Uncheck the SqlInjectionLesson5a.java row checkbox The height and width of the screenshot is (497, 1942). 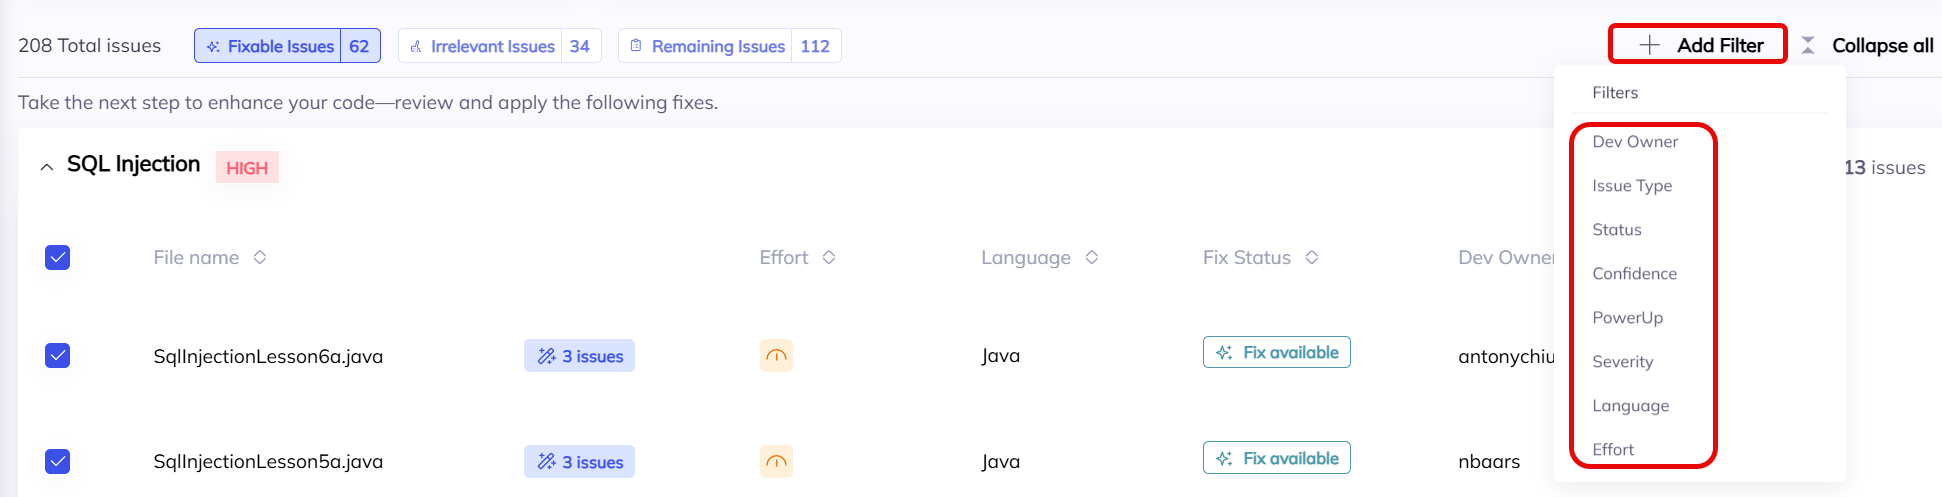58,461
